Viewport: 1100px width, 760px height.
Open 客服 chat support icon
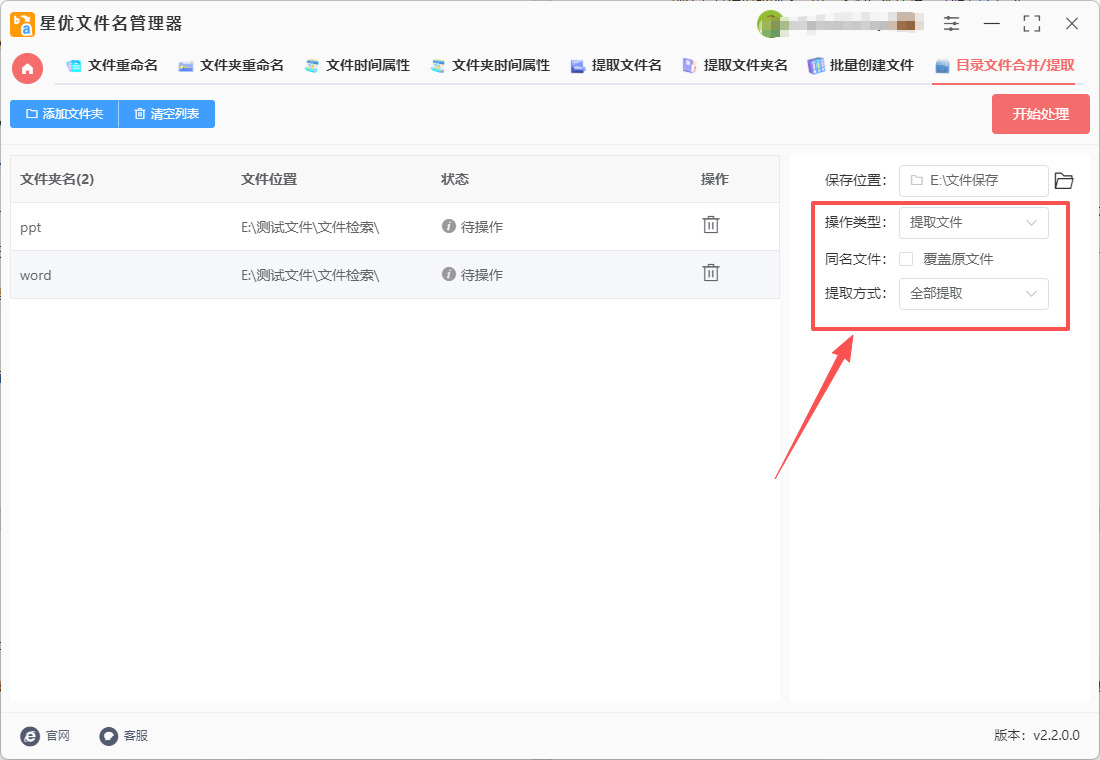tap(108, 735)
